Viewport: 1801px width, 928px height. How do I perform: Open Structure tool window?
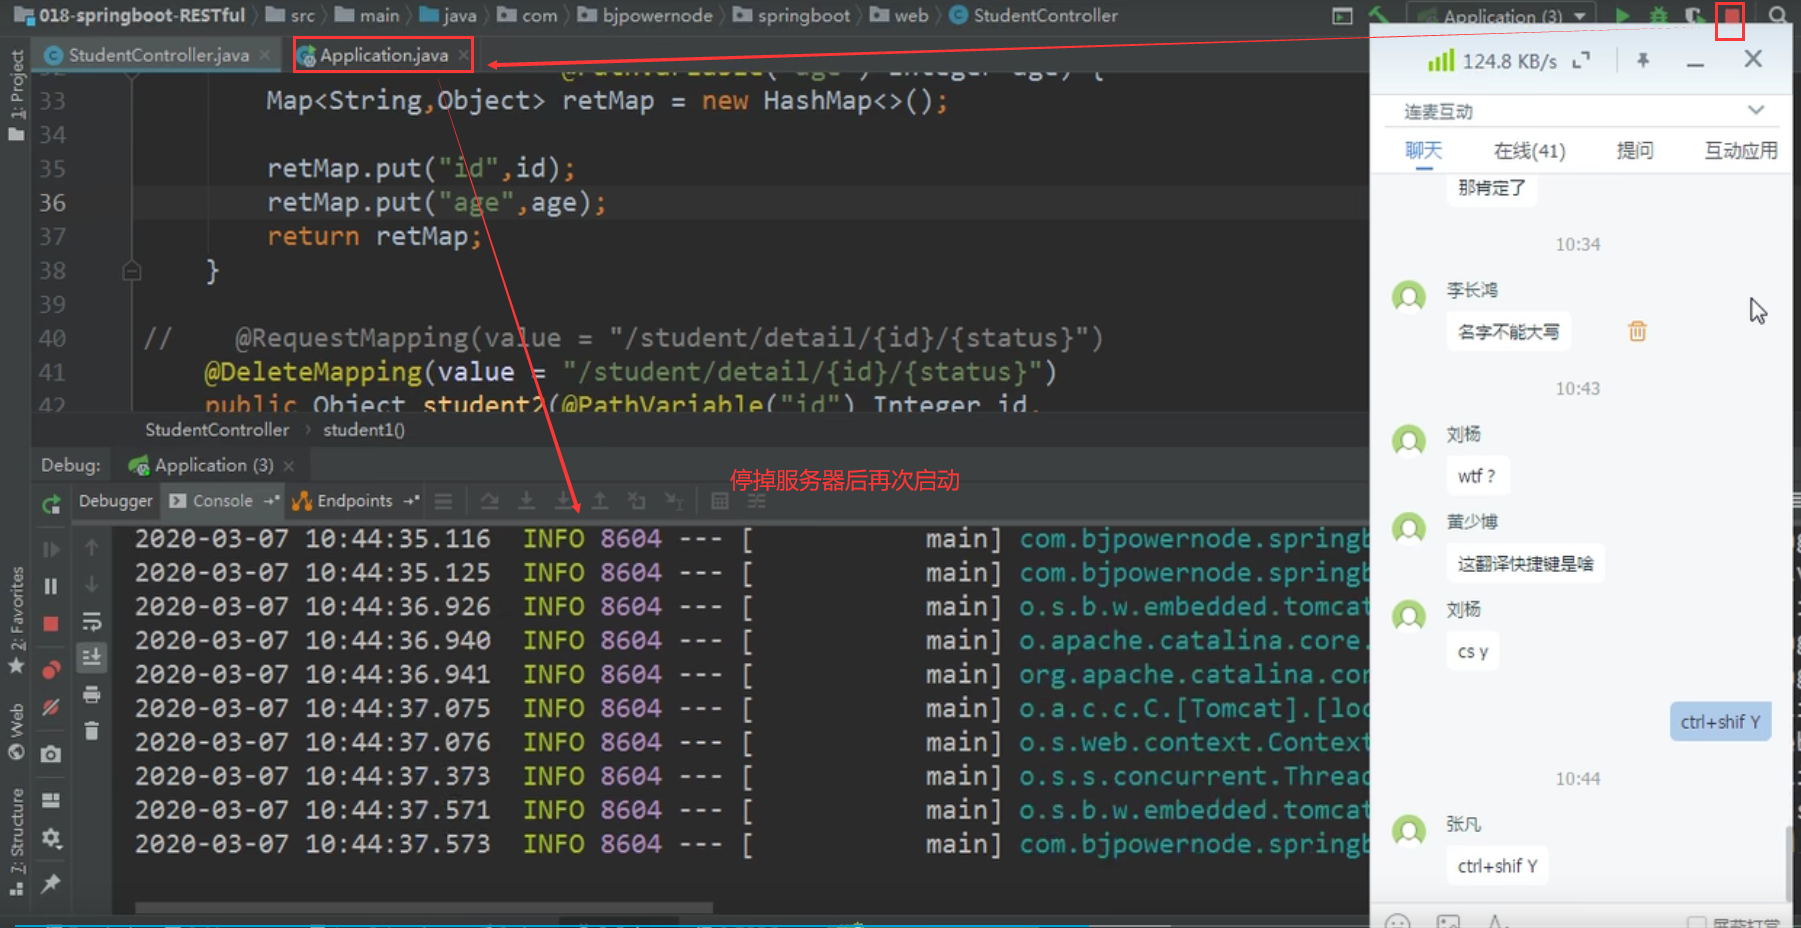16,841
